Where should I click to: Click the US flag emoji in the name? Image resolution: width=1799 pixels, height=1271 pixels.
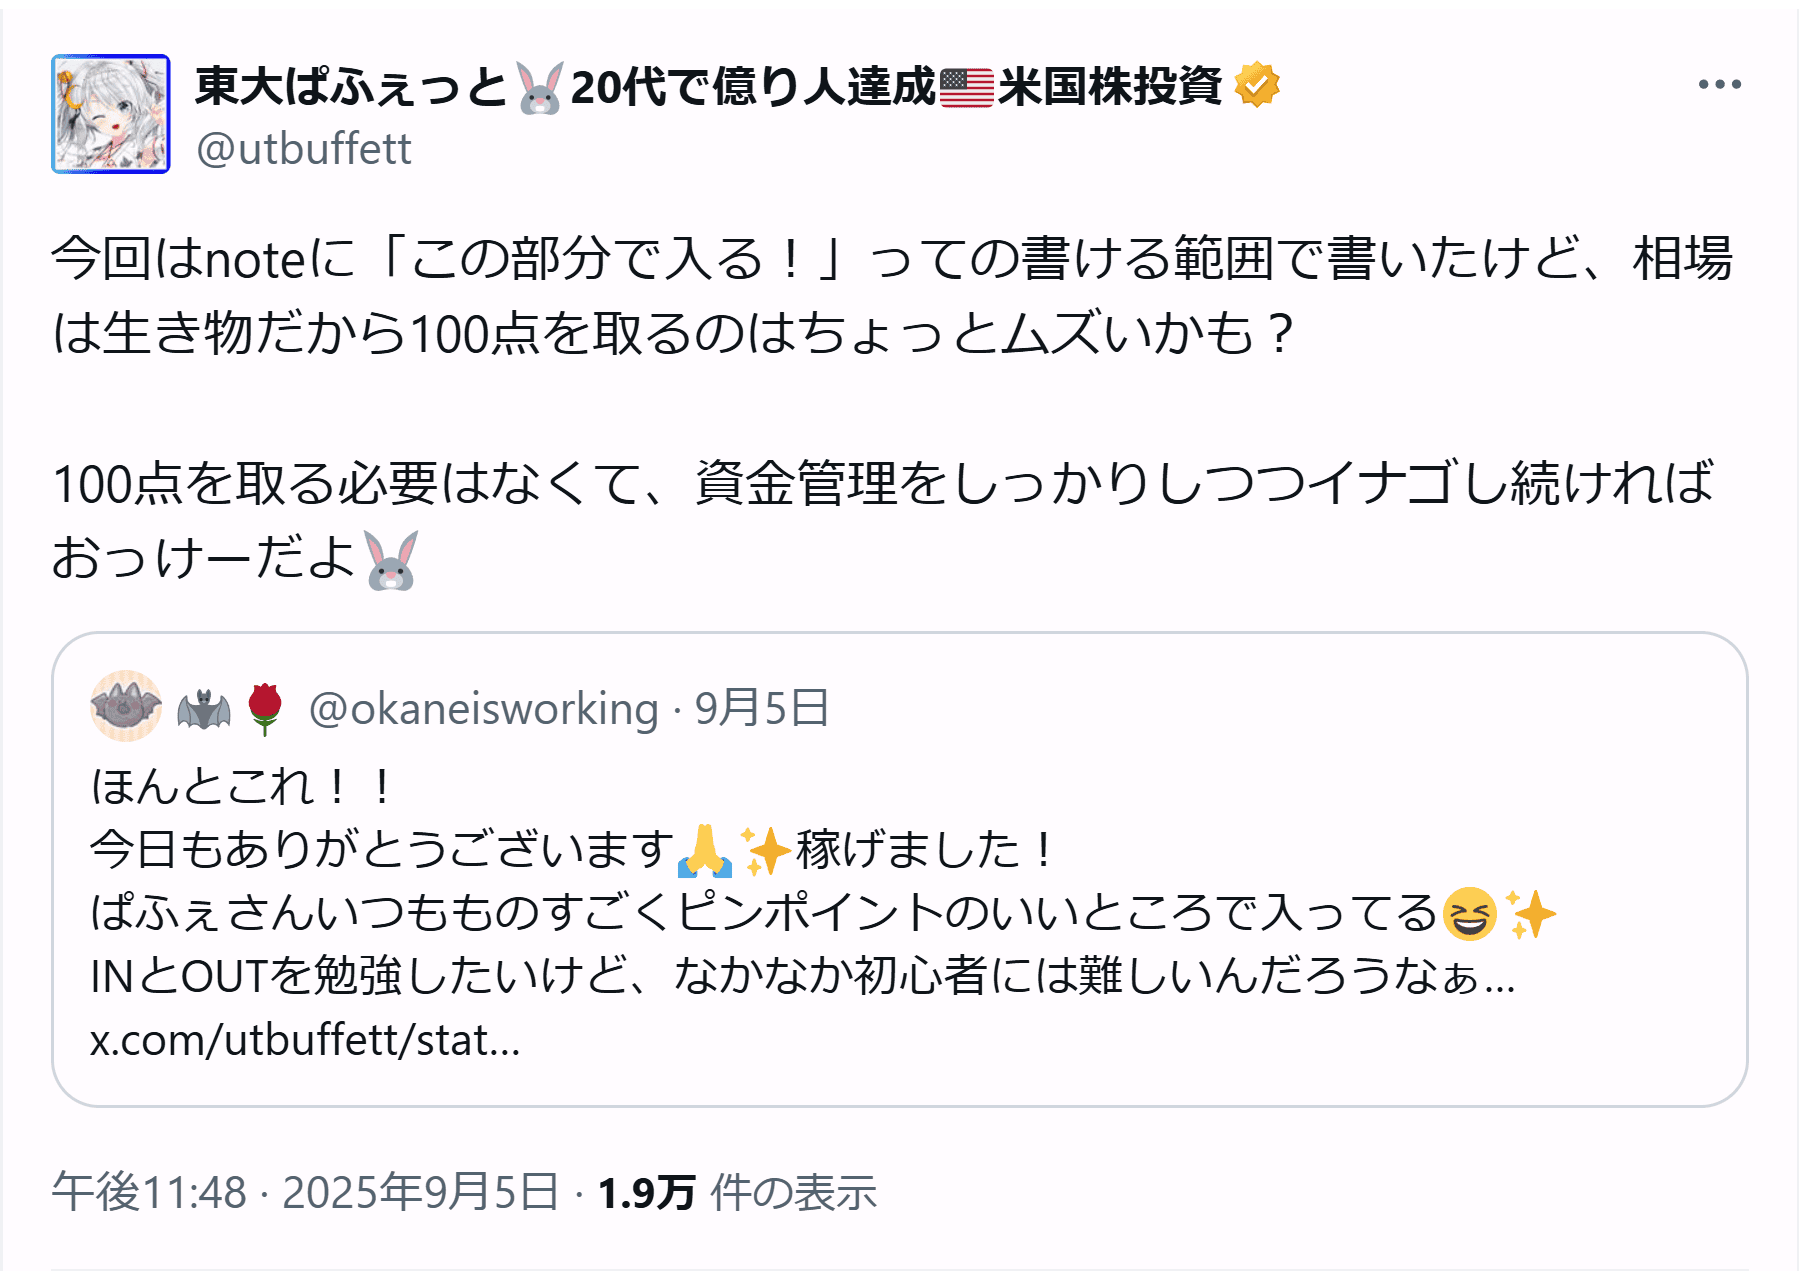point(966,86)
